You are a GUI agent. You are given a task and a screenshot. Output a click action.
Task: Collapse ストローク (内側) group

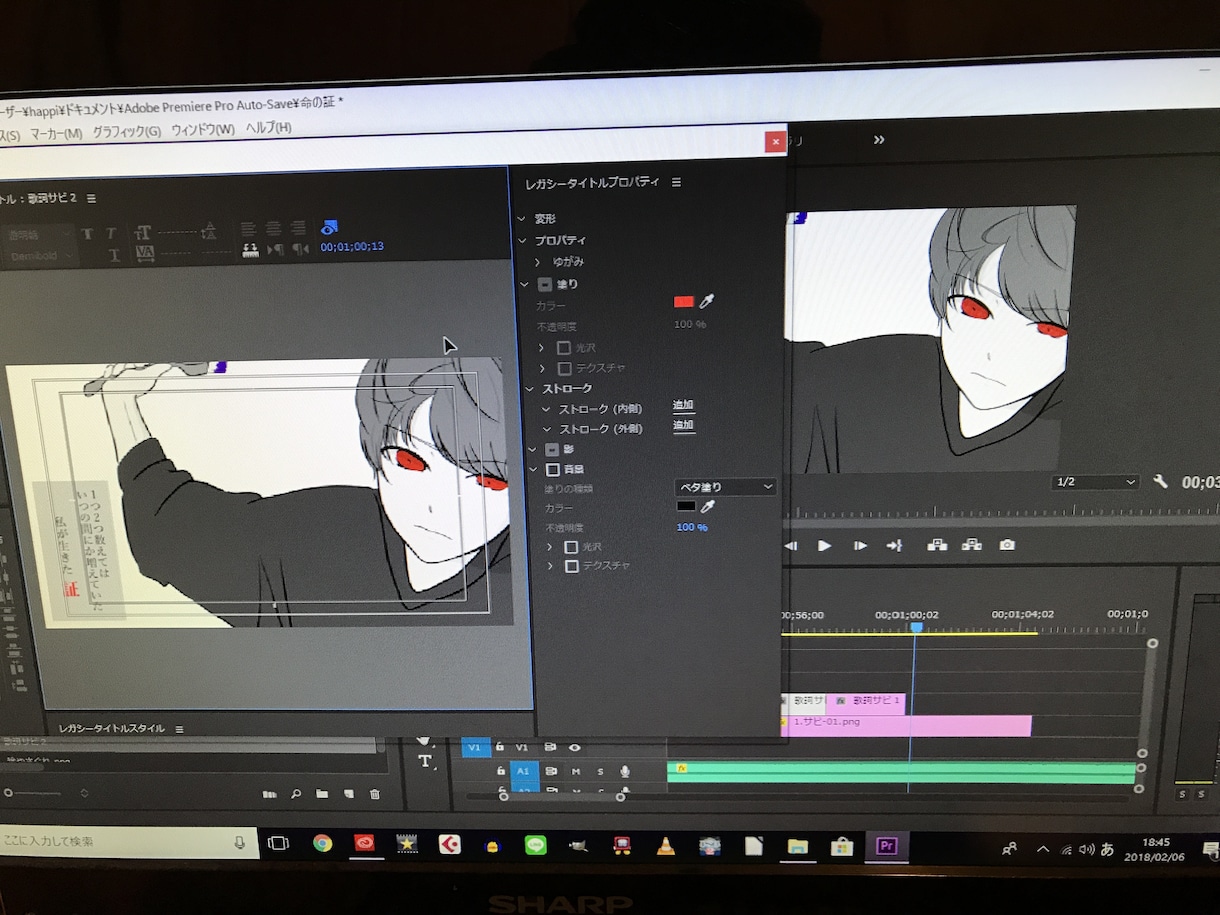[546, 409]
